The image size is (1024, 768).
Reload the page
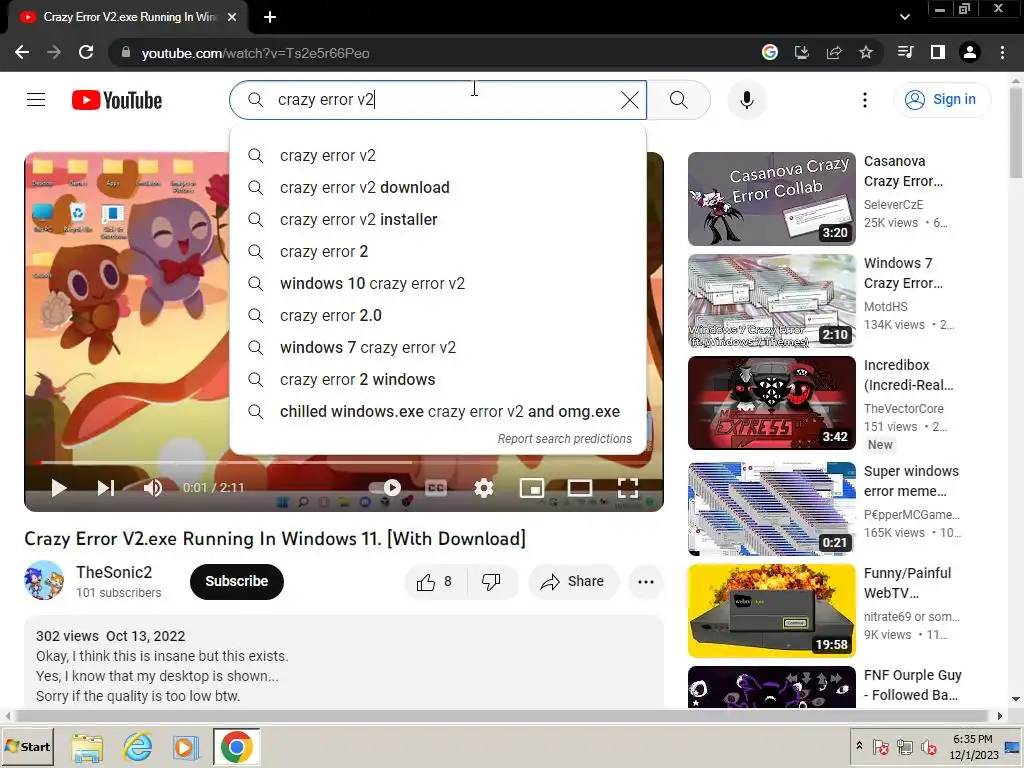coord(86,53)
